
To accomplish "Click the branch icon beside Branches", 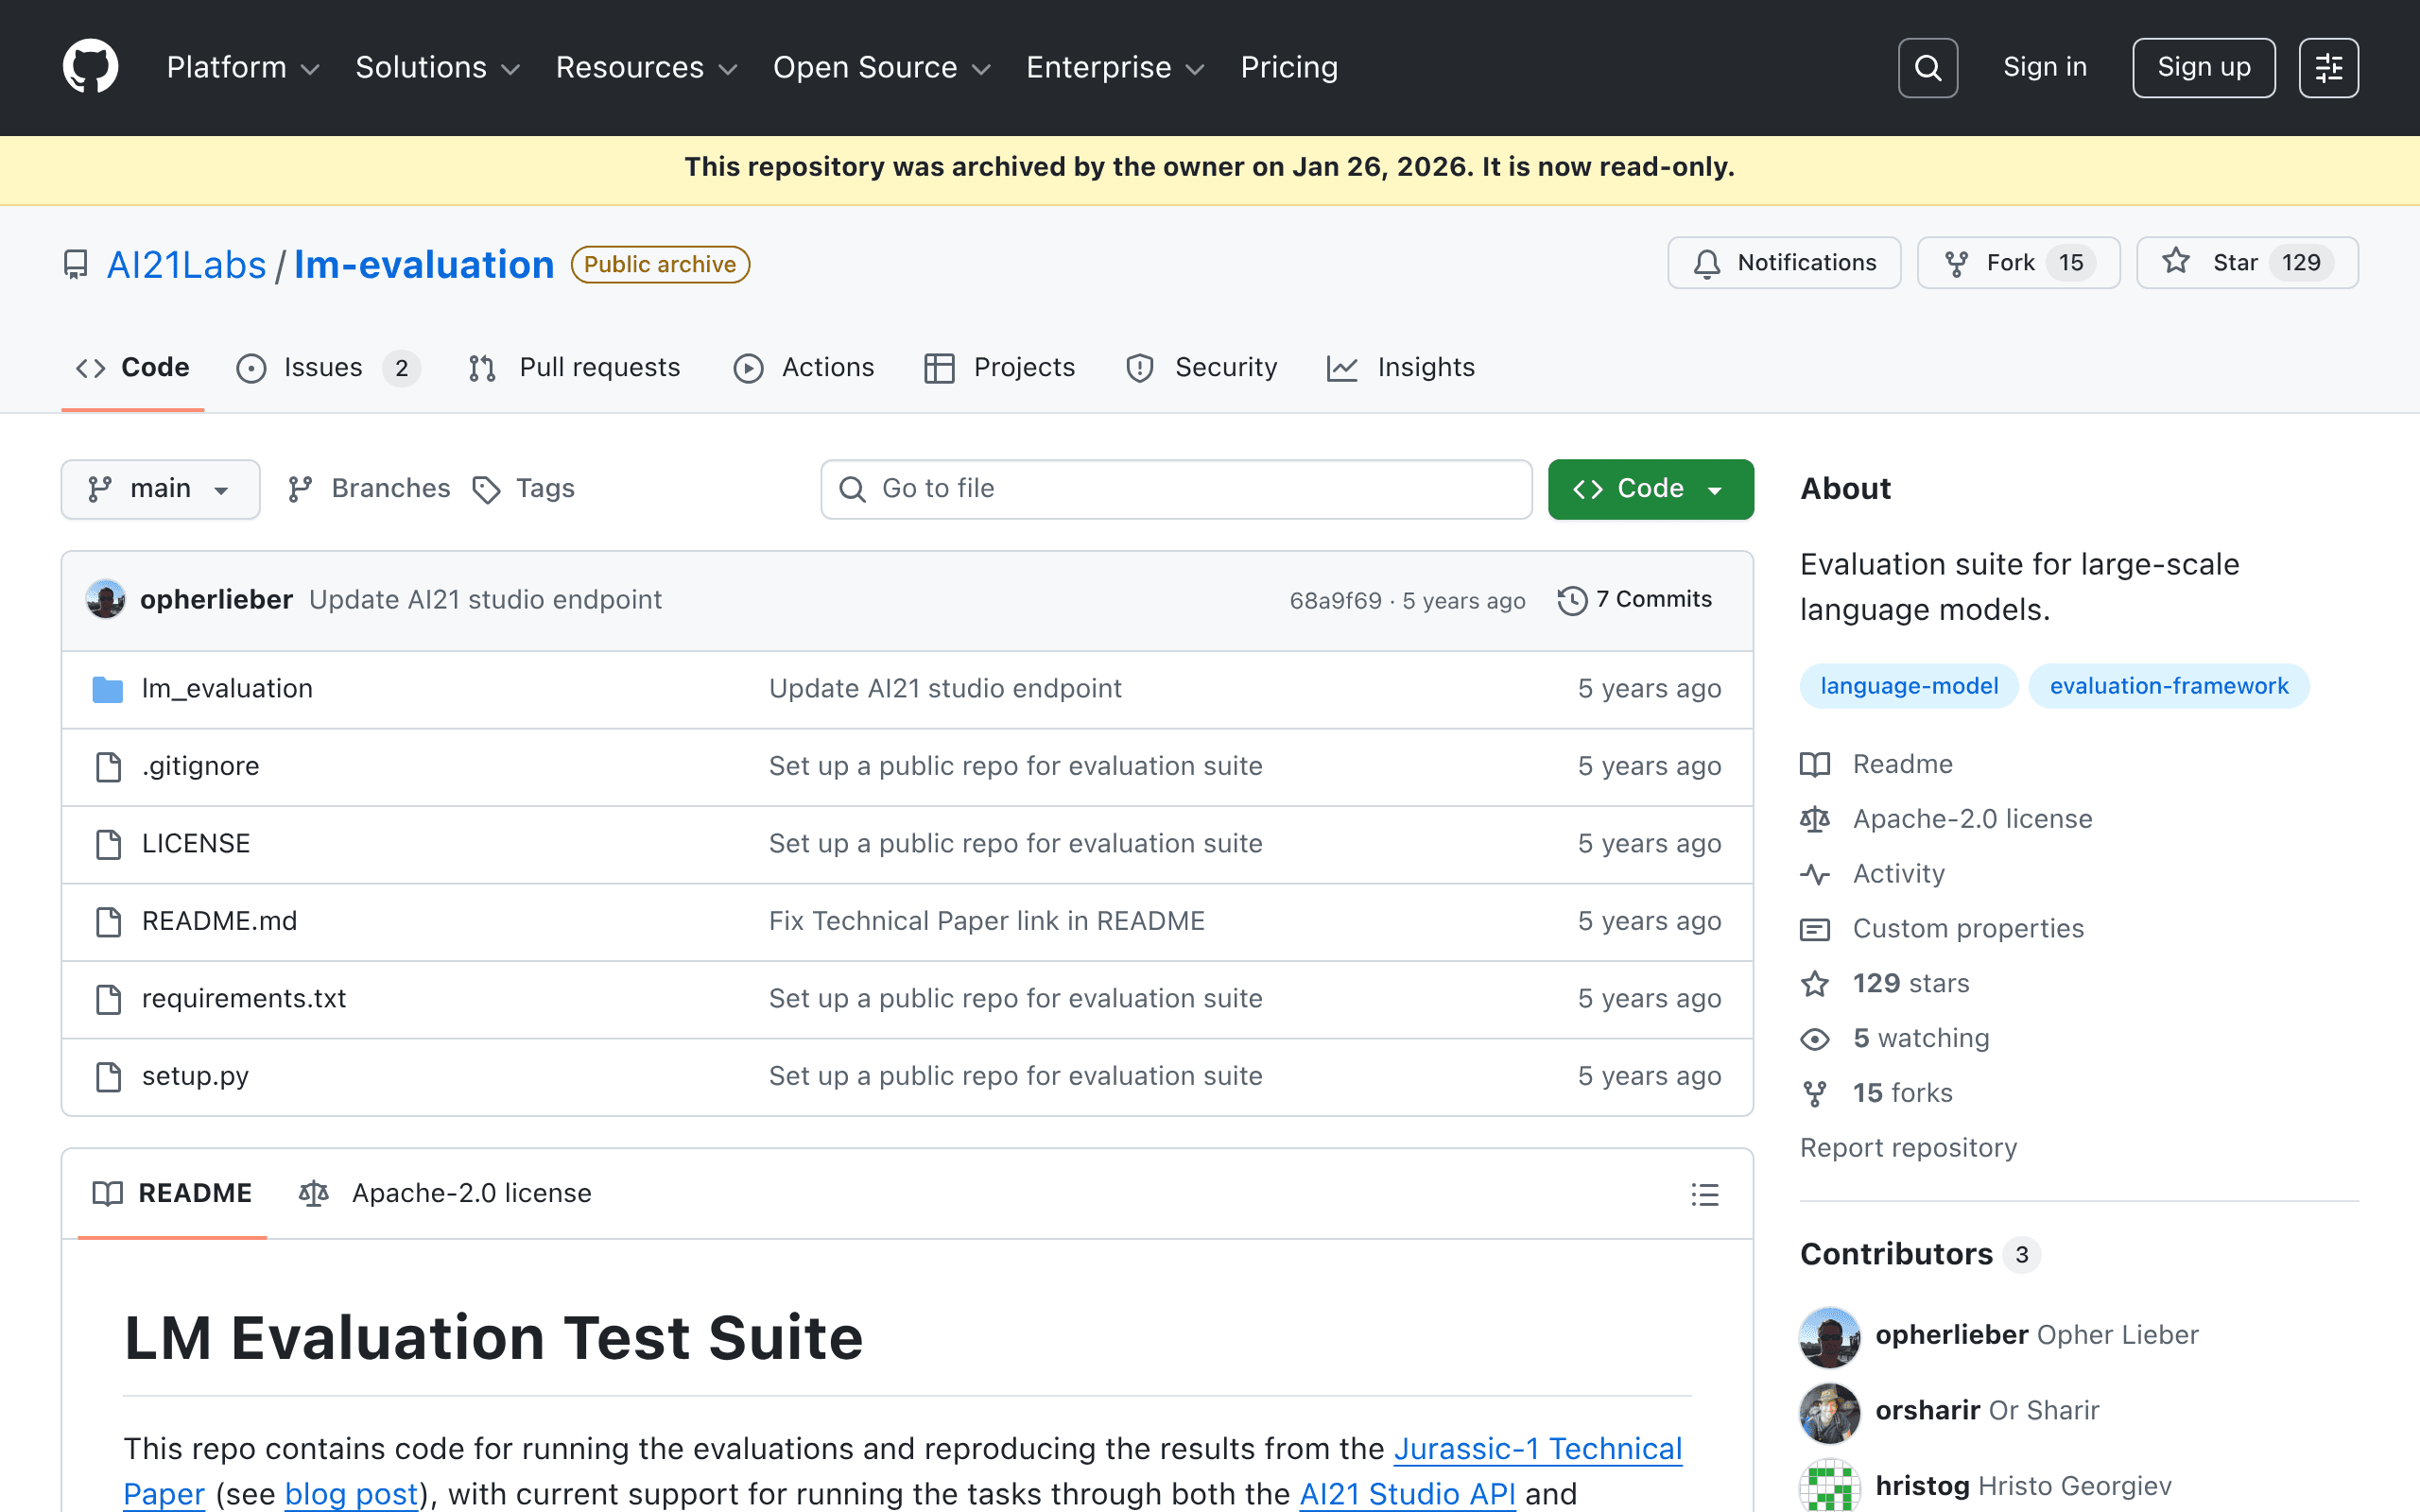I will (299, 489).
